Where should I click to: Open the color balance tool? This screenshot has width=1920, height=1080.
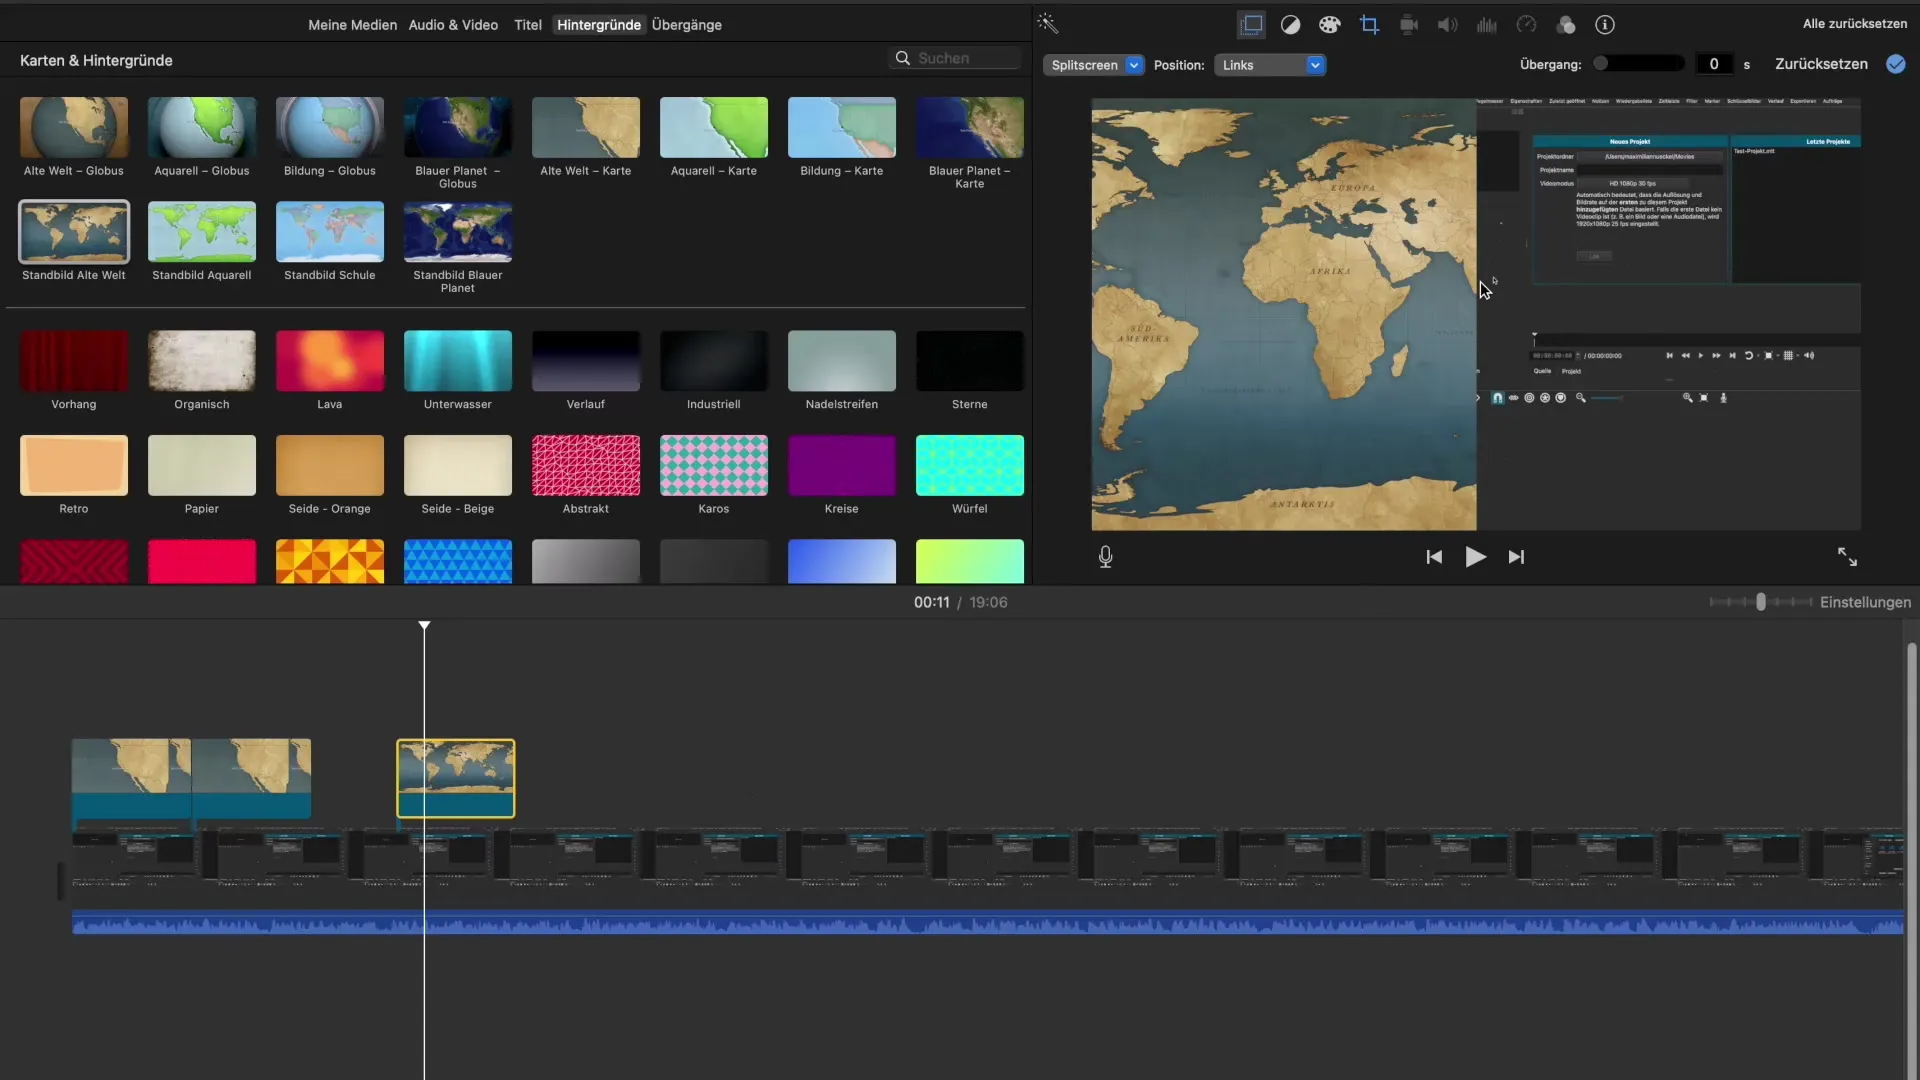[1290, 25]
